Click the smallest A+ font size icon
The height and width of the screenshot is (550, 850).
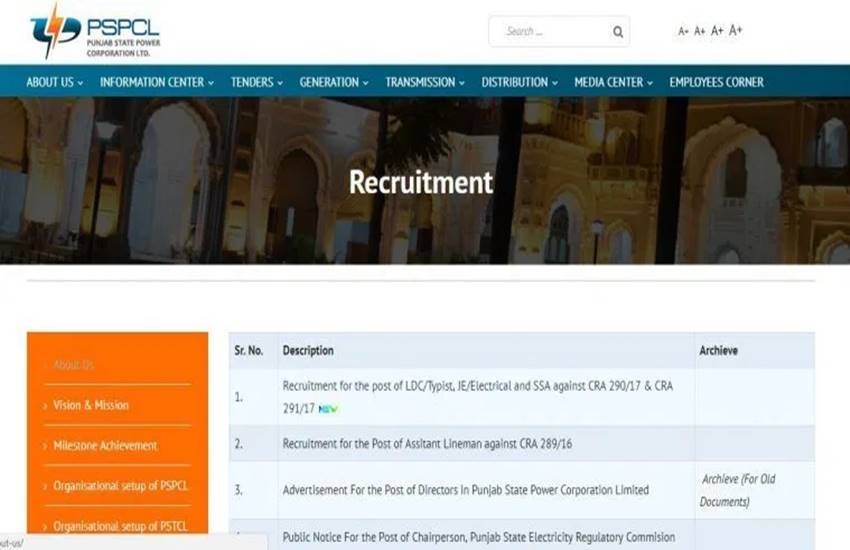click(x=684, y=32)
